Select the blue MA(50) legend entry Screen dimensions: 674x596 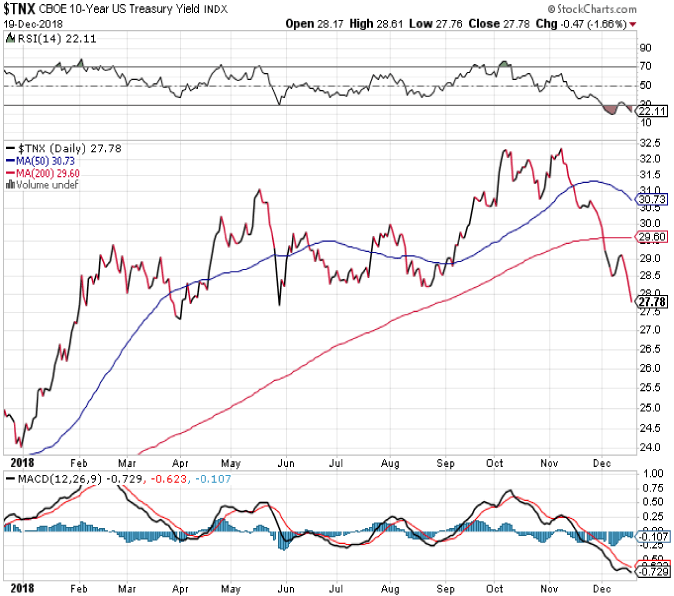[x=39, y=159]
